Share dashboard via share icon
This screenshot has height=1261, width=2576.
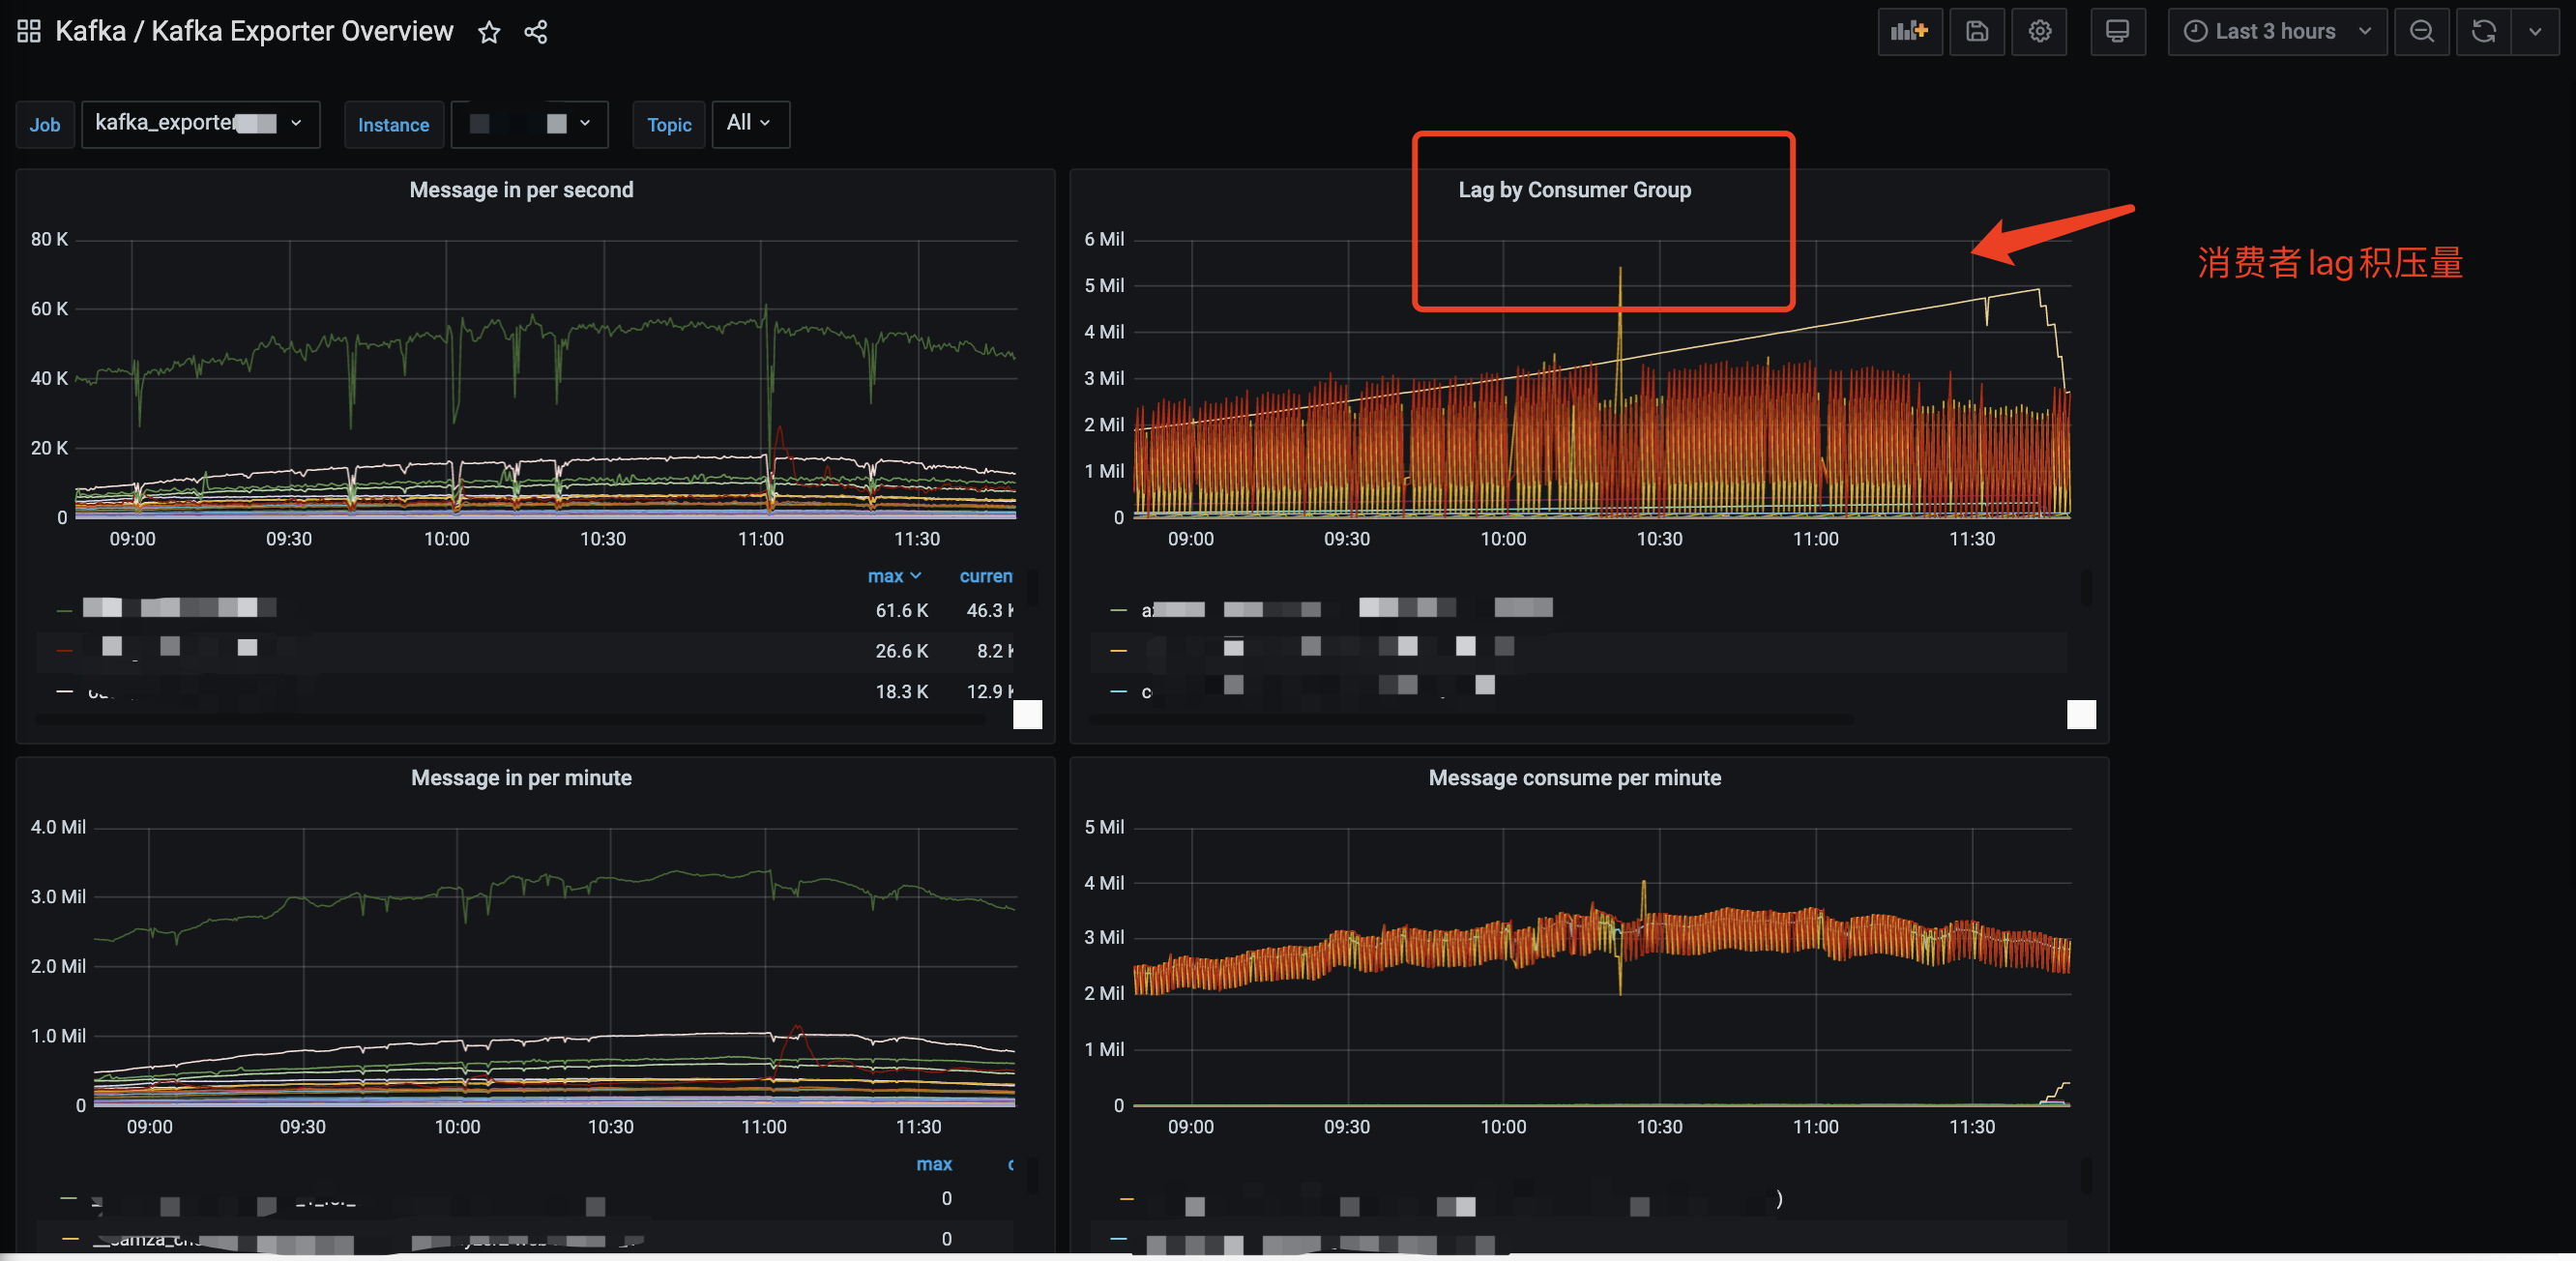click(536, 32)
